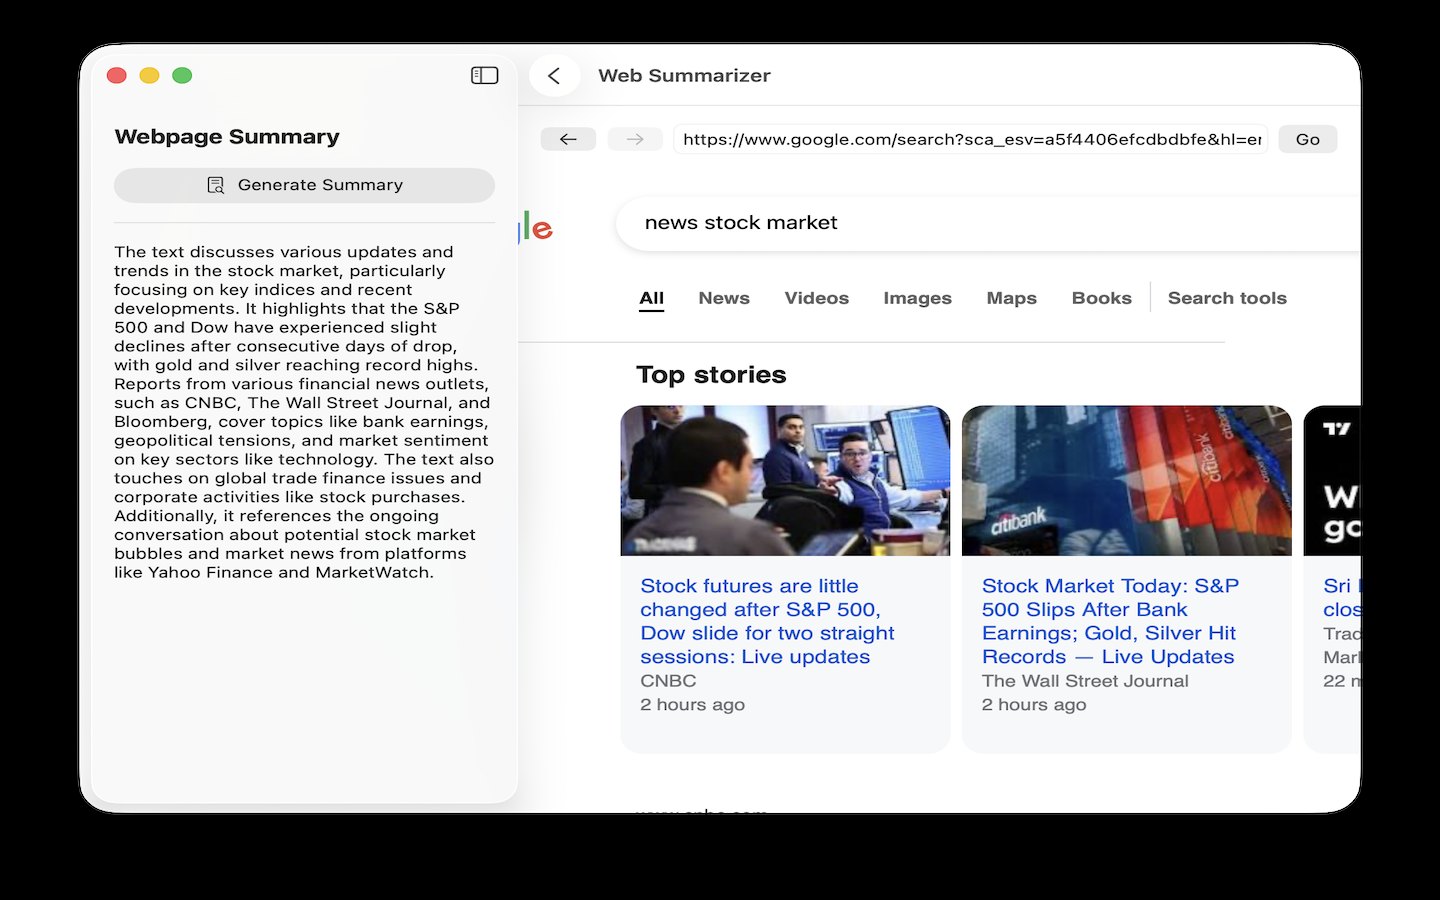Open the Images tab
This screenshot has width=1440, height=900.
point(917,298)
